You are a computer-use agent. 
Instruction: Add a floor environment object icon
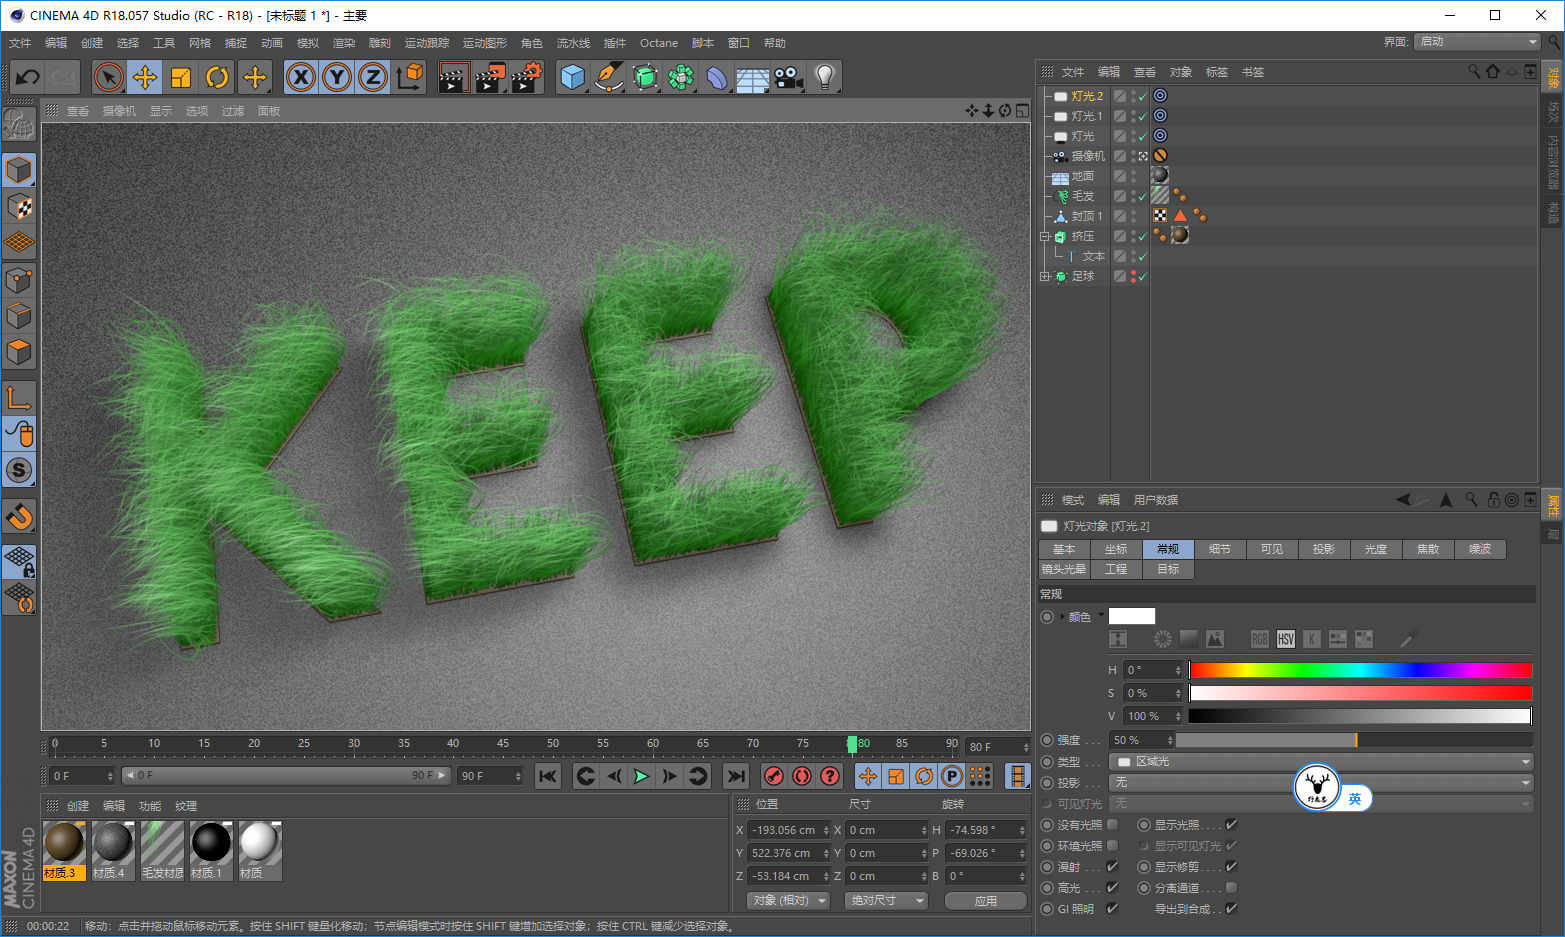coord(753,77)
